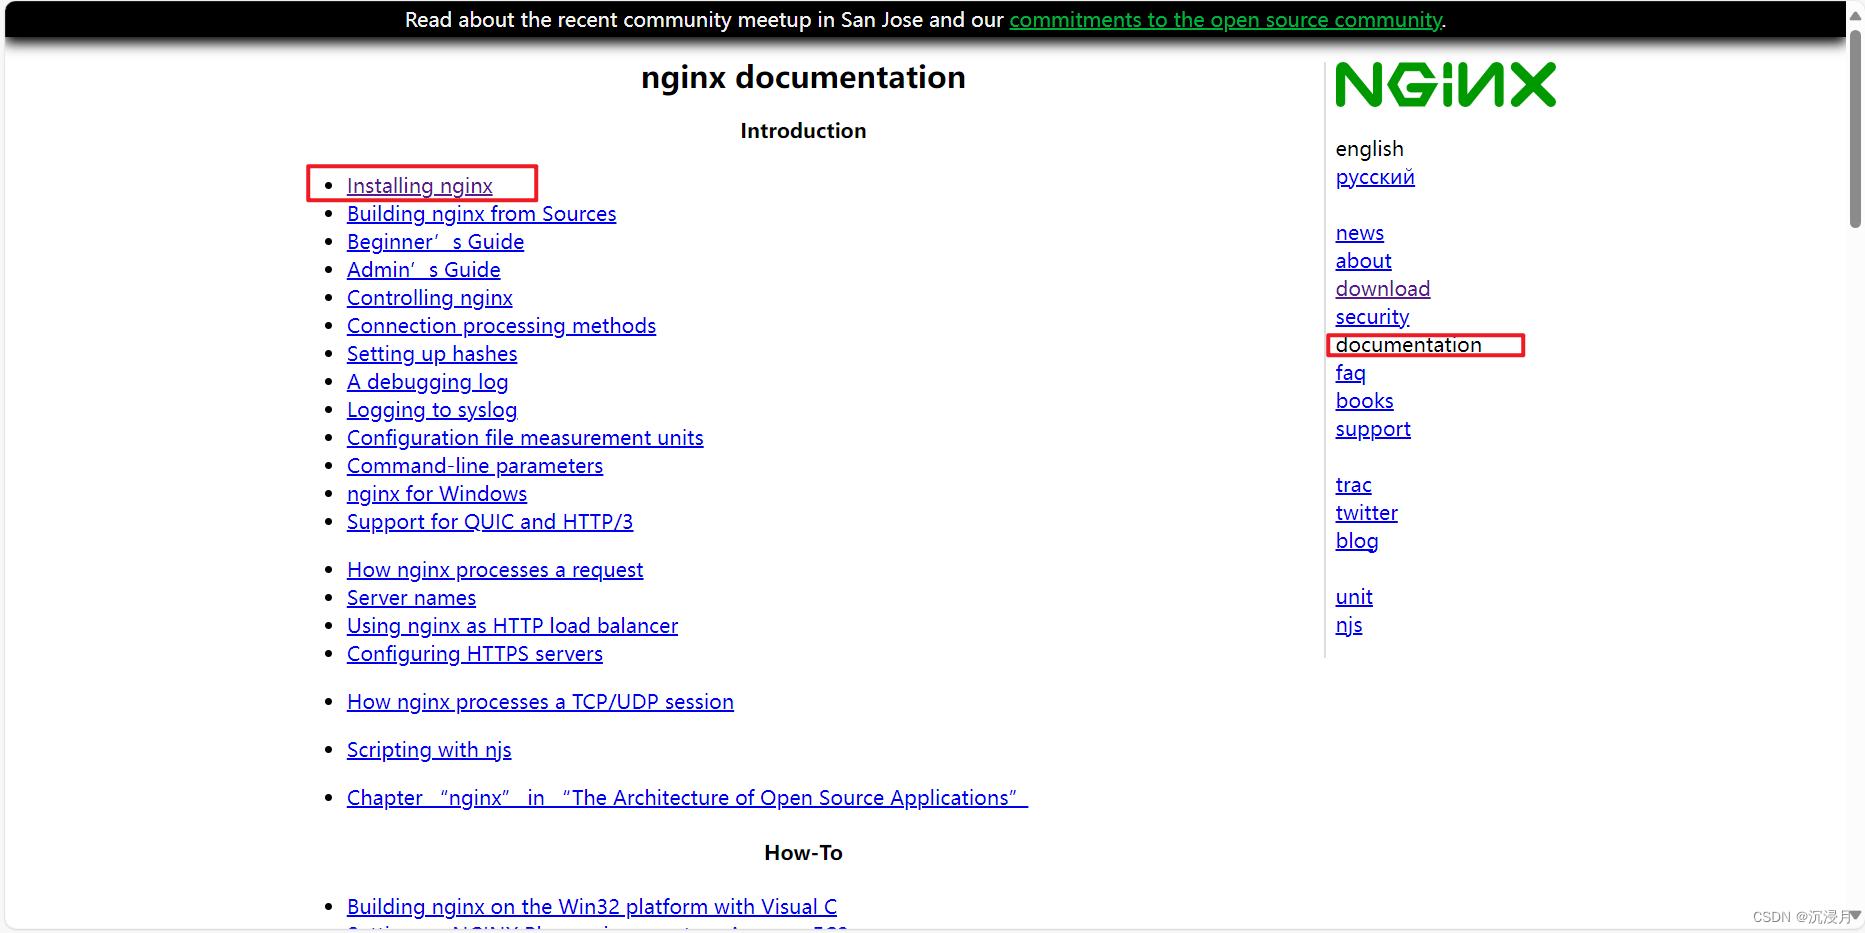Open the commitments to the open source community link
The width and height of the screenshot is (1865, 933).
[x=1225, y=19]
